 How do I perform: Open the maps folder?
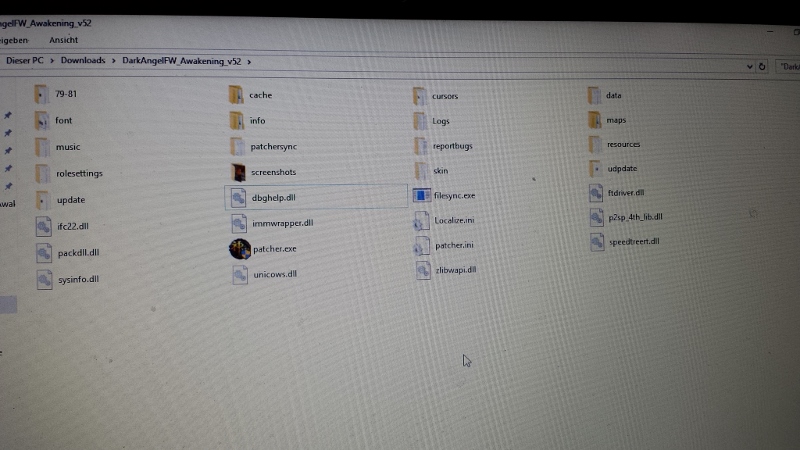pyautogui.click(x=614, y=121)
